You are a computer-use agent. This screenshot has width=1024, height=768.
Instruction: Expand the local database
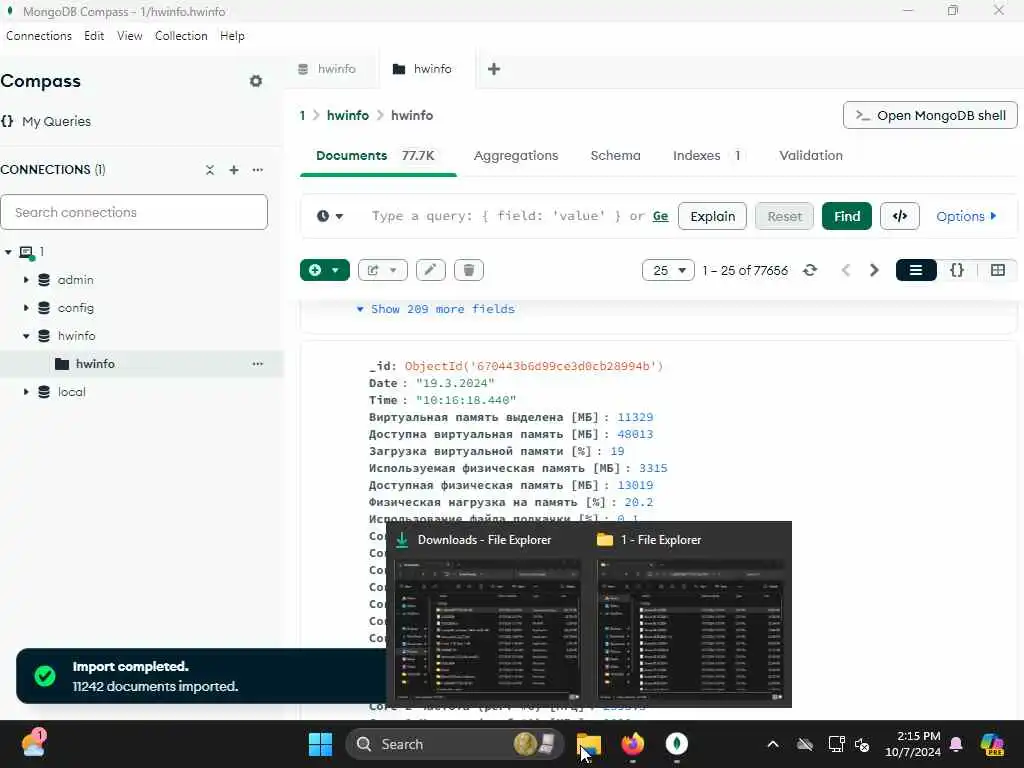(26, 392)
